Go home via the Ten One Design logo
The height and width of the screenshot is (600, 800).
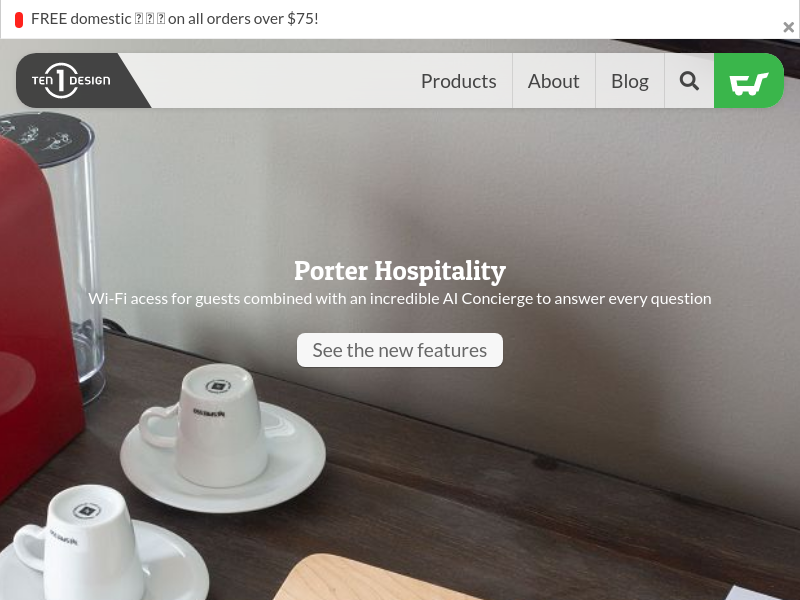point(71,81)
